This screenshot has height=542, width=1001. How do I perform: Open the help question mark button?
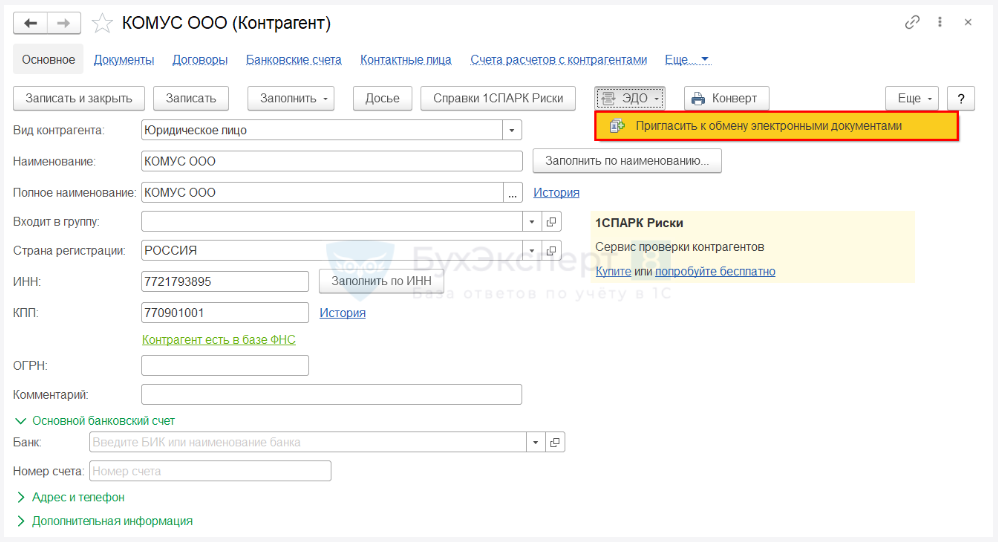pyautogui.click(x=961, y=98)
